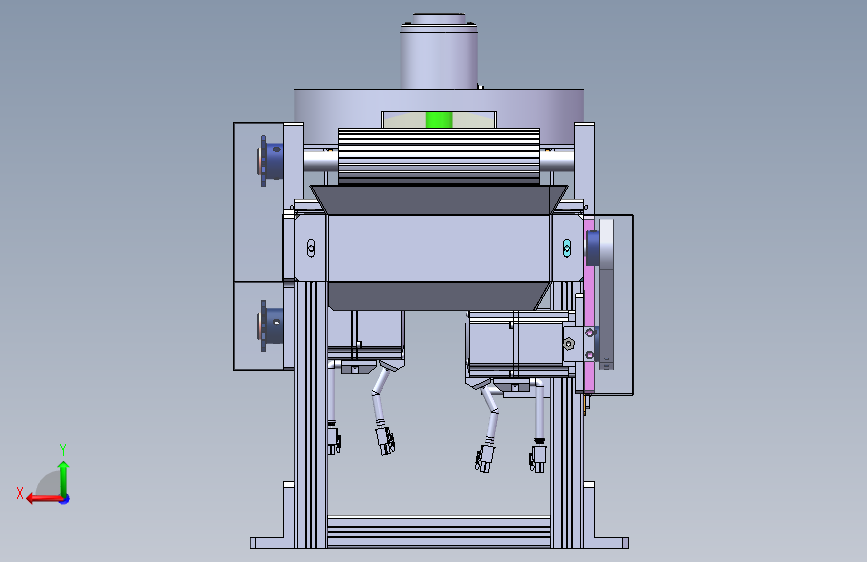Select the left motor body under the chute
867x562 pixels.
point(365,335)
